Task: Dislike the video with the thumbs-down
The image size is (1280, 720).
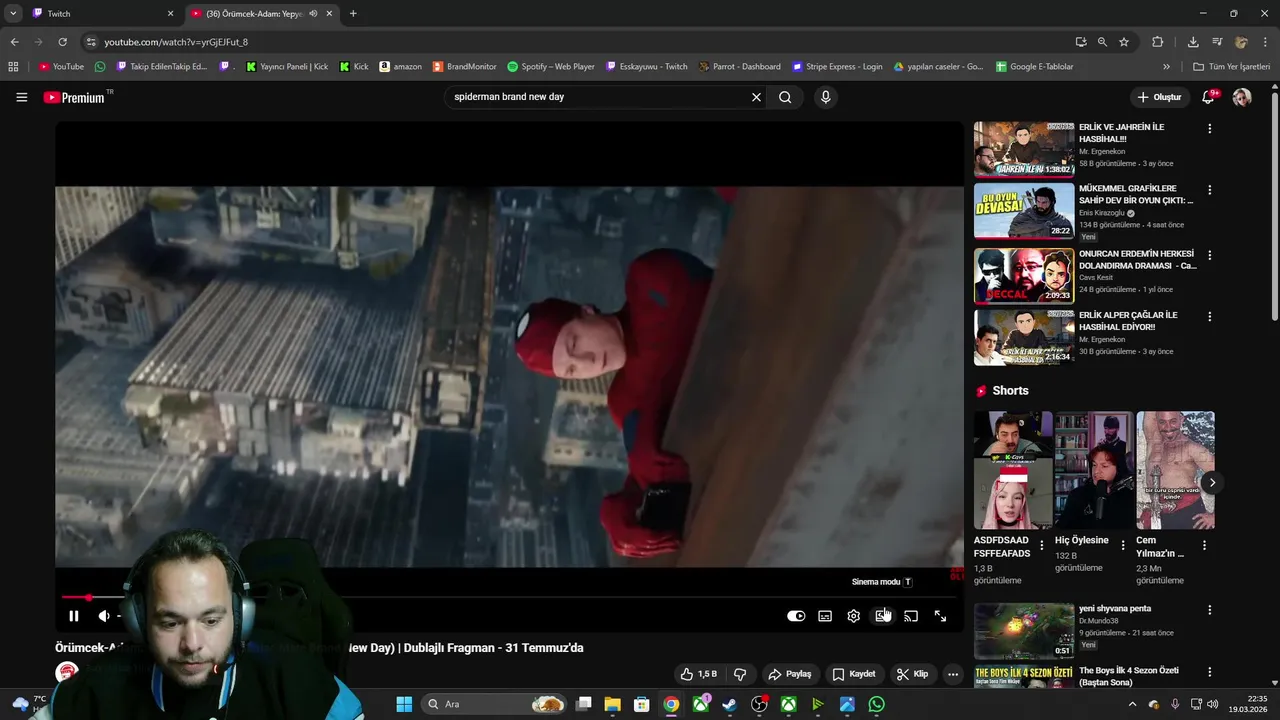Action: pos(740,674)
